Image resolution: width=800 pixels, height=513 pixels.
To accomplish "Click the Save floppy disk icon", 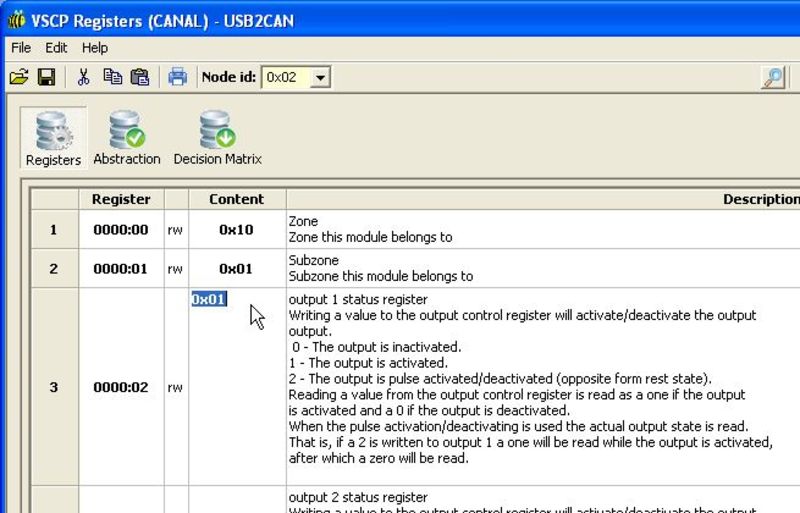I will click(x=46, y=77).
